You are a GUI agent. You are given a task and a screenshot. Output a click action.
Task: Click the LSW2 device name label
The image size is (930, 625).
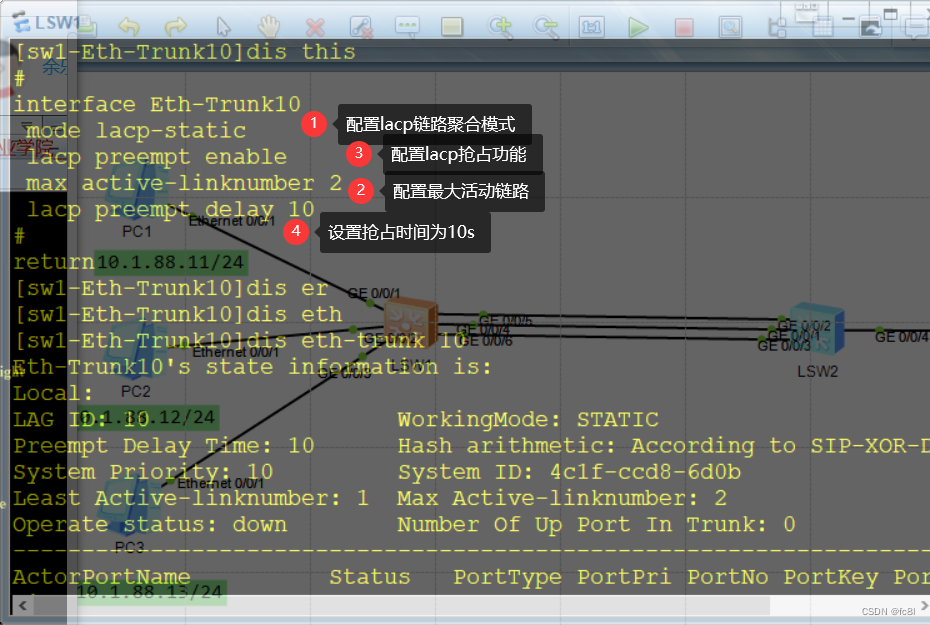[x=817, y=372]
